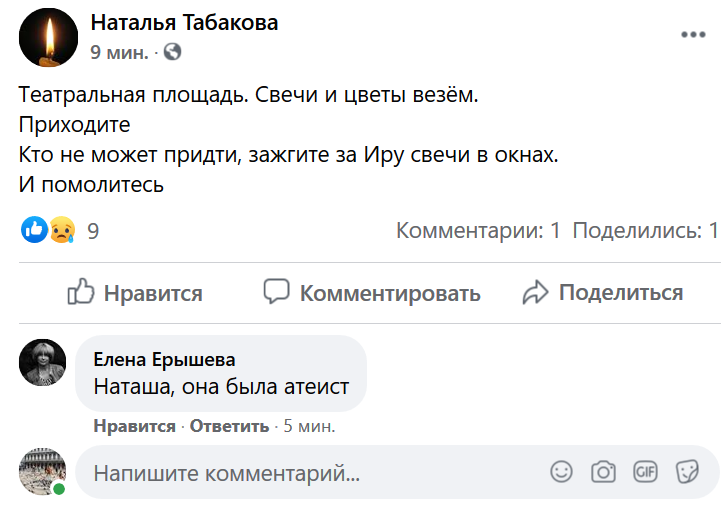Open Елена Ерышева's commenter avatar

[x=43, y=363]
